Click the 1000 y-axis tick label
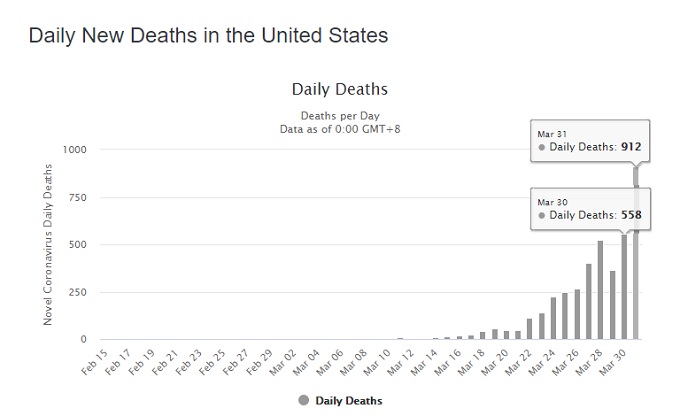The width and height of the screenshot is (680, 416). pos(76,150)
